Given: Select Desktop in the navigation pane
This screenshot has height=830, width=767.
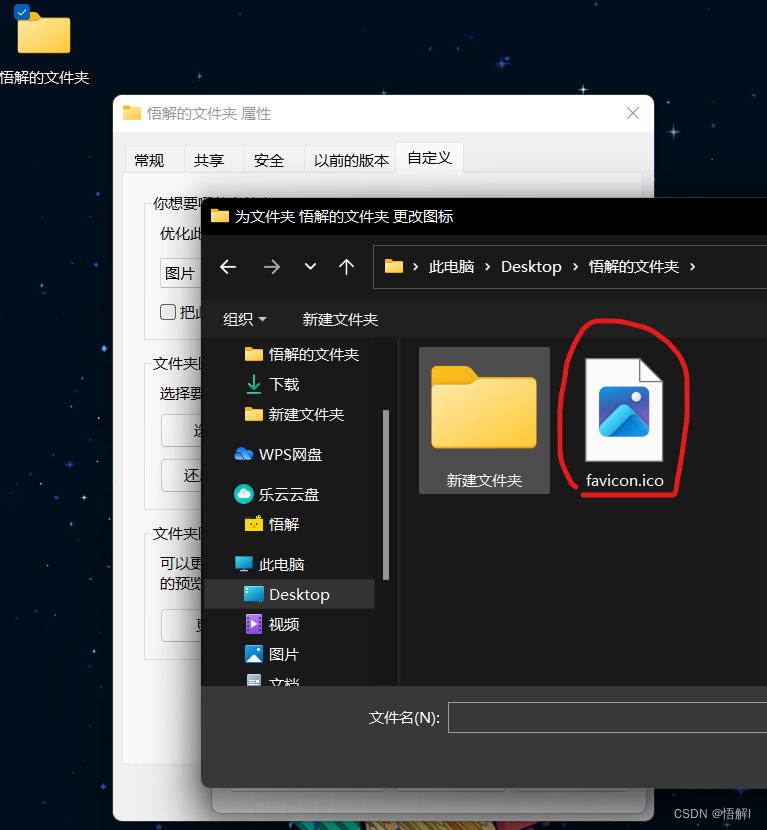Looking at the screenshot, I should [x=290, y=594].
